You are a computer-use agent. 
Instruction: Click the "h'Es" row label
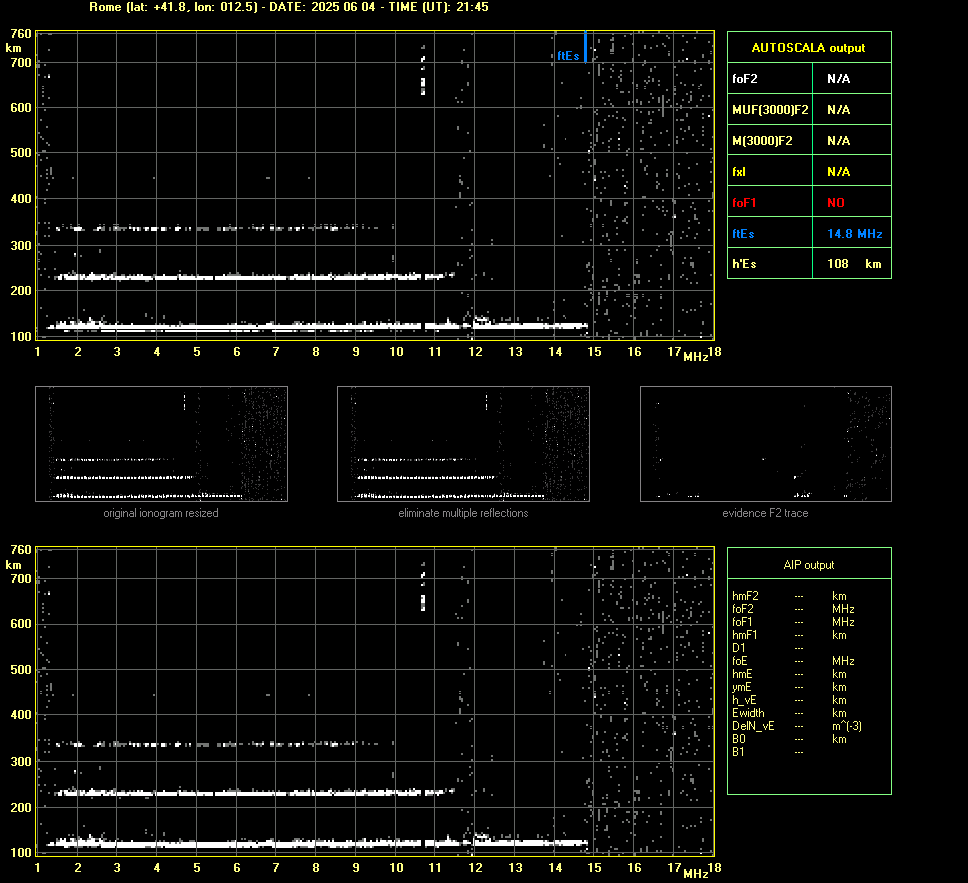744,264
